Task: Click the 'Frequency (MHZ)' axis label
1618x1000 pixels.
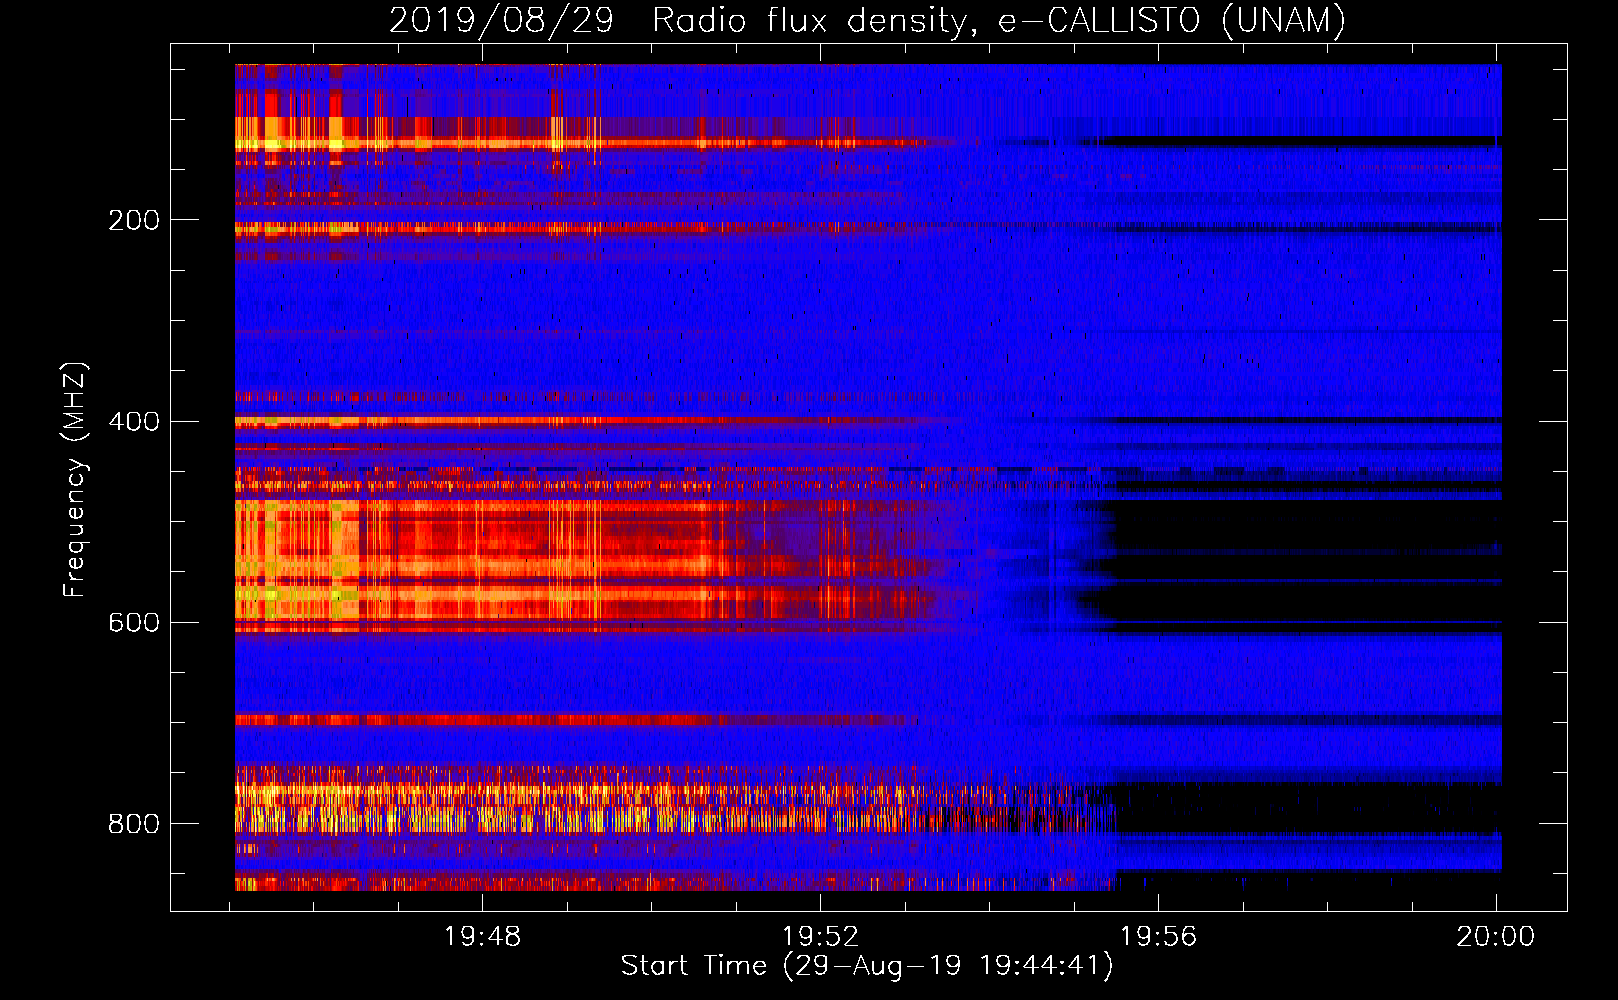Action: (x=75, y=480)
